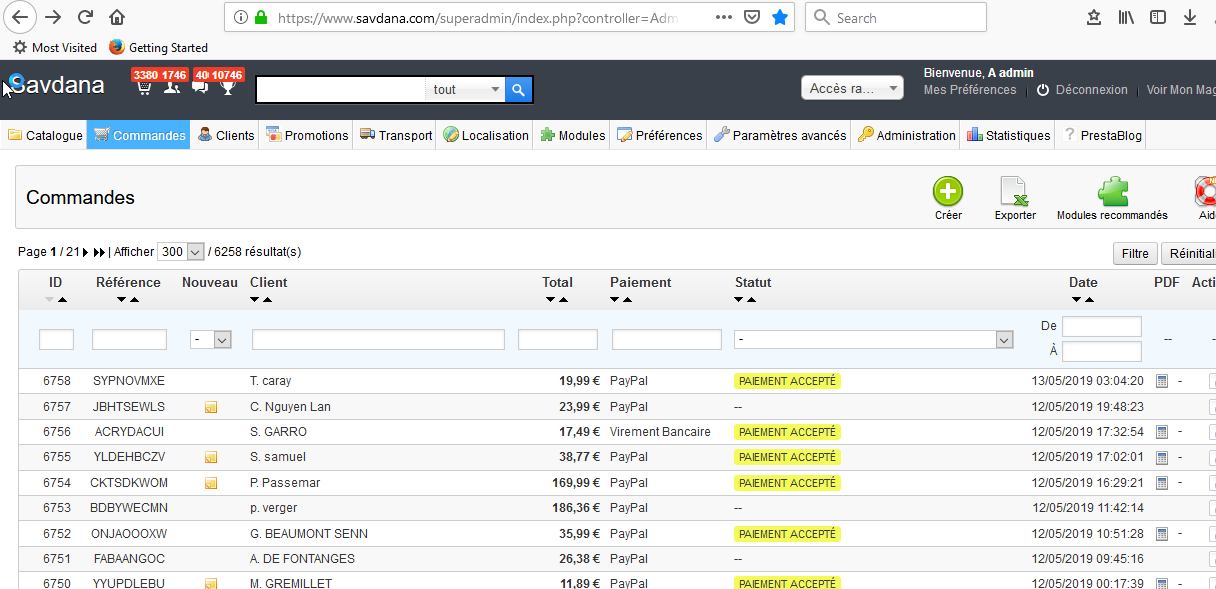Viewport: 1216px width, 589px height.
Task: Click the Firefox bookmark star icon
Action: (780, 17)
